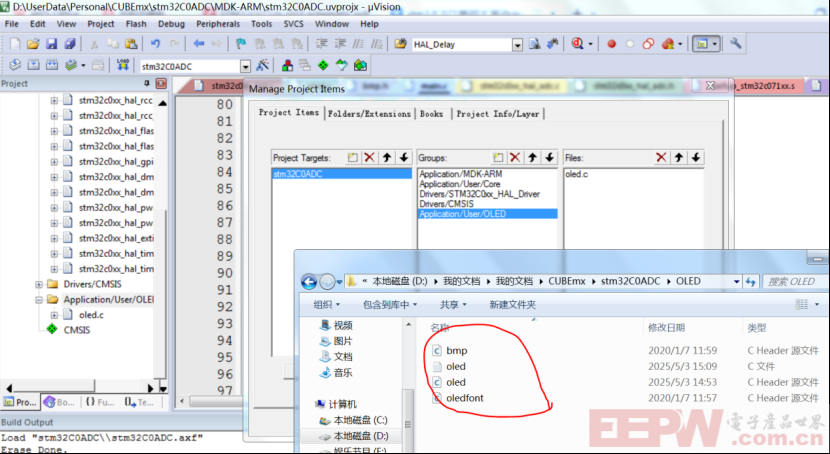Open the Debug menu
830x454 pixels.
172,24
